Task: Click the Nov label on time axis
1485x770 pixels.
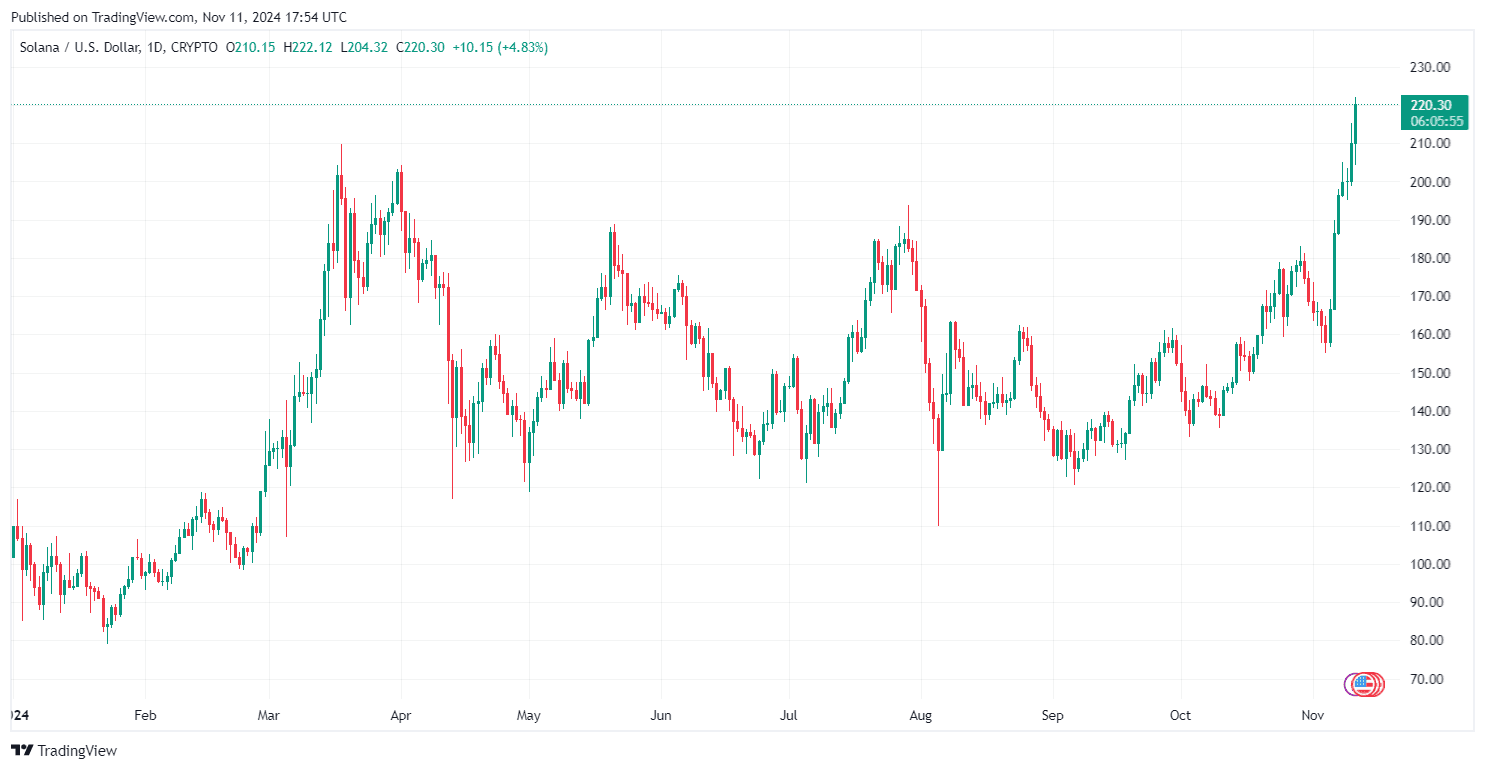Action: pos(1313,716)
